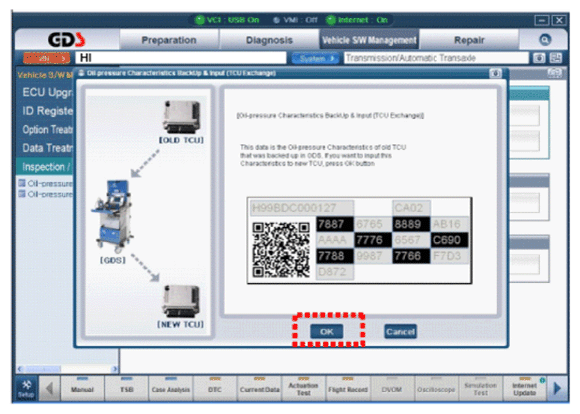Image resolution: width=580 pixels, height=414 pixels.
Task: Open Setup tools icon
Action: (x=26, y=388)
